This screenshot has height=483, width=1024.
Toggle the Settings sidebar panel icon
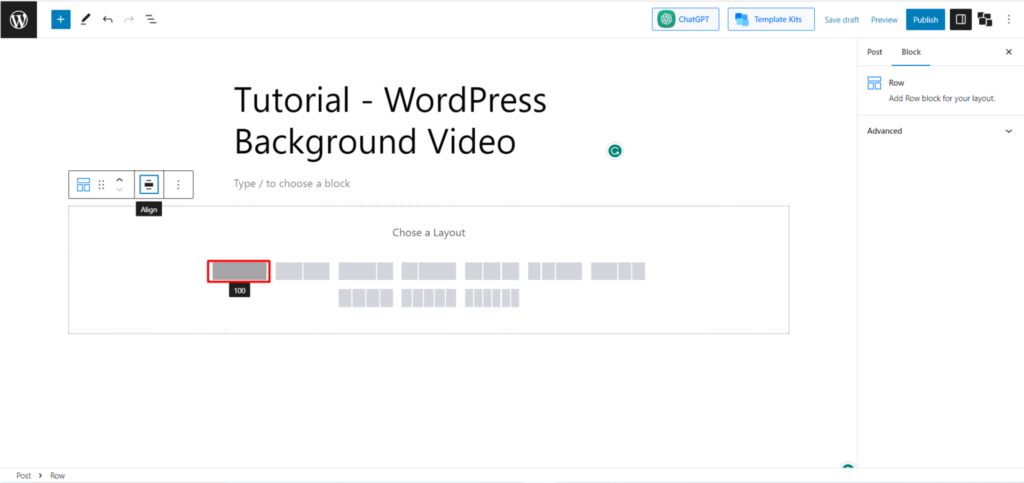[961, 20]
